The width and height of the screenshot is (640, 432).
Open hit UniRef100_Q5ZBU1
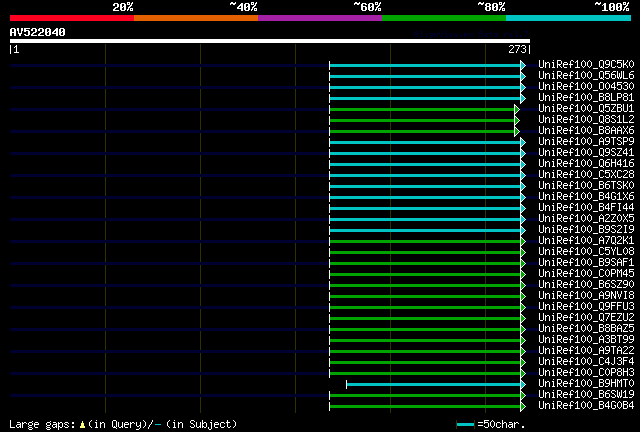click(586, 109)
